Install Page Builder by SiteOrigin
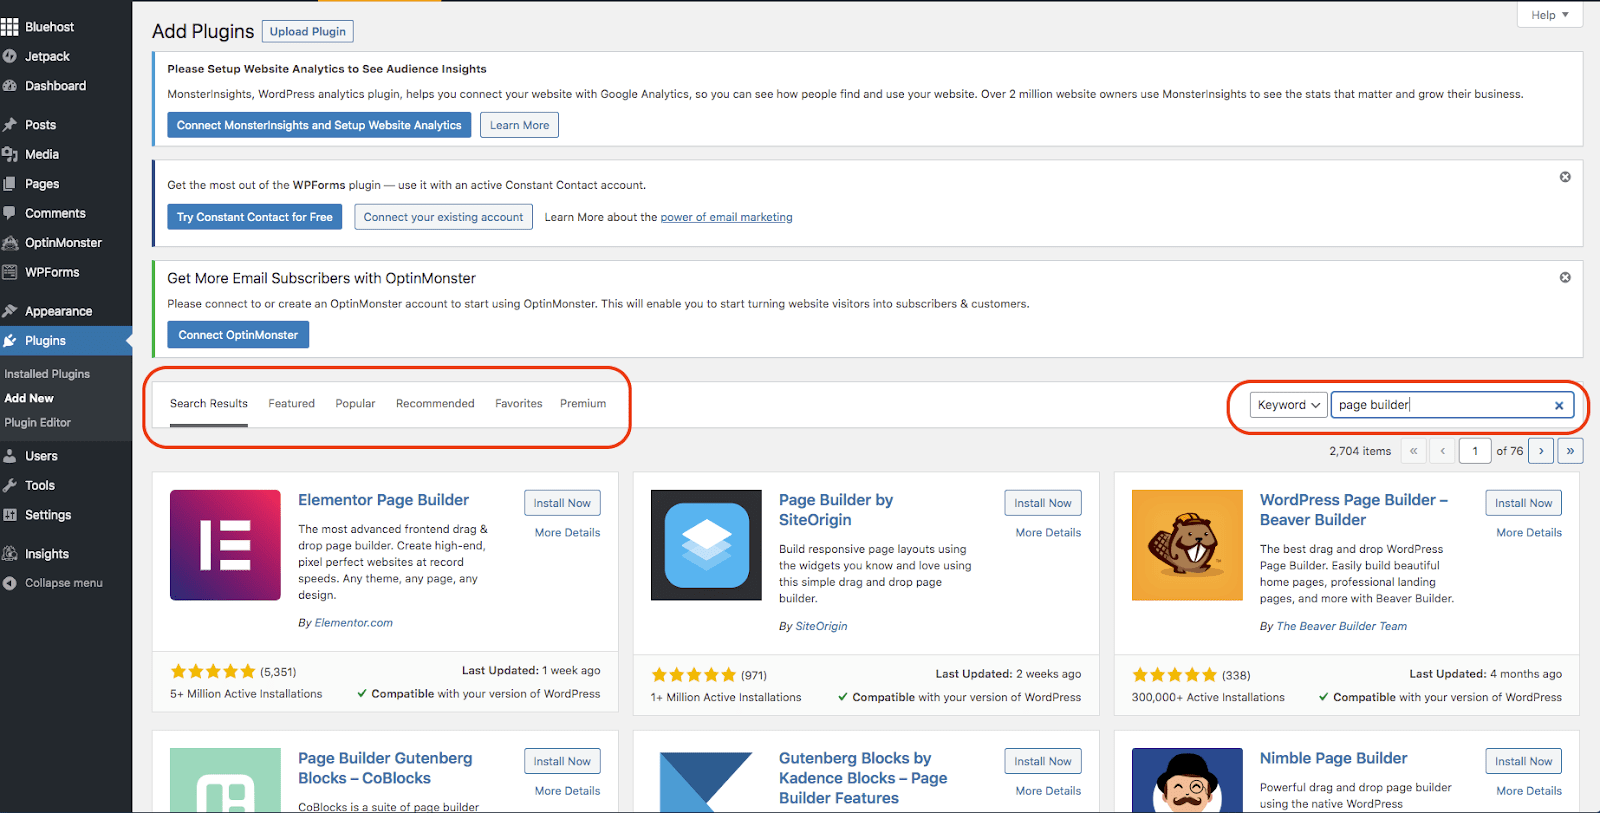Image resolution: width=1600 pixels, height=813 pixels. (1043, 503)
